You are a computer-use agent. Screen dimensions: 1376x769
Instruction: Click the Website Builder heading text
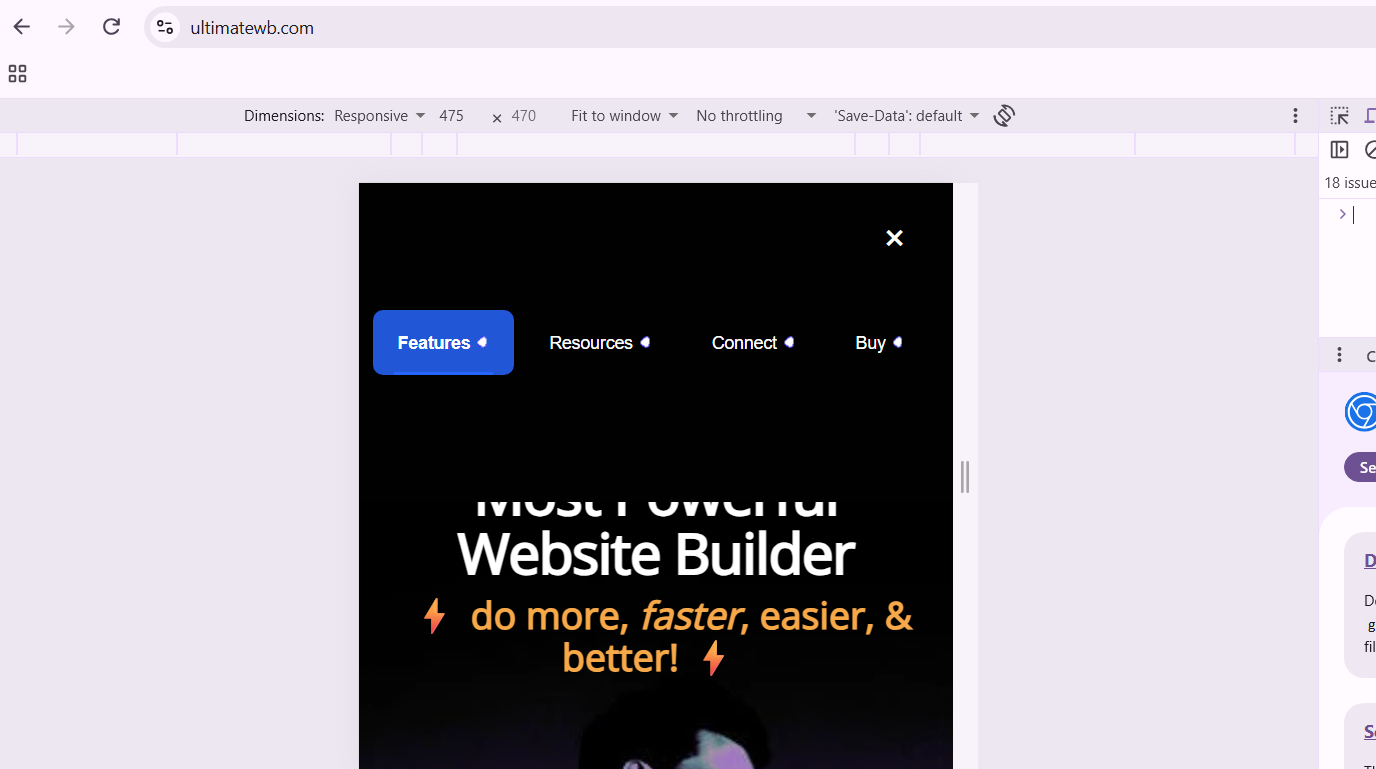click(656, 554)
